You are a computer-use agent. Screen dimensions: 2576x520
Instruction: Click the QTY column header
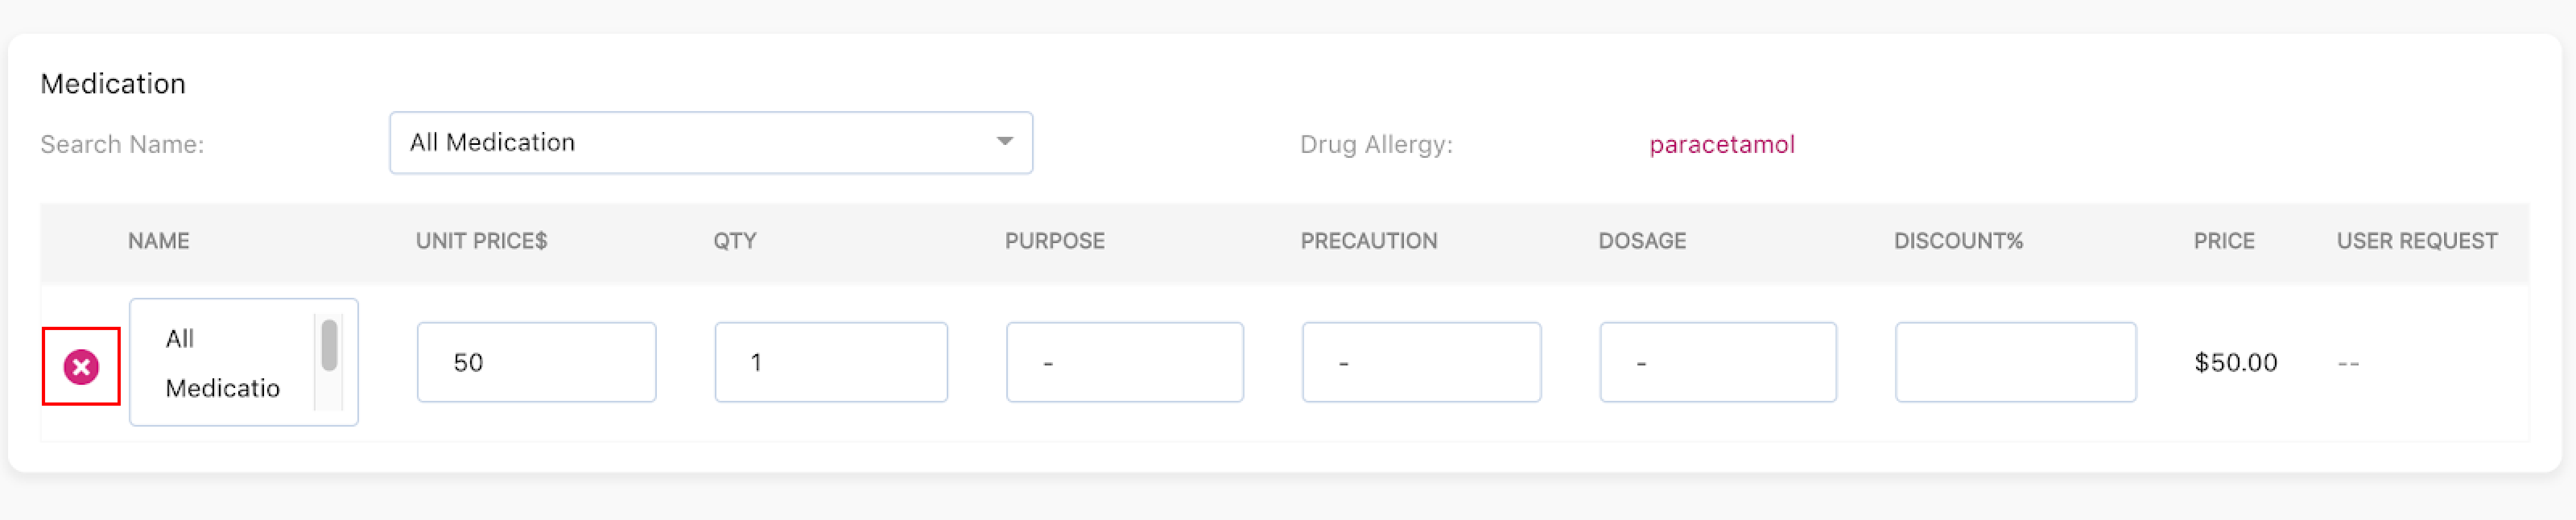[x=734, y=241]
